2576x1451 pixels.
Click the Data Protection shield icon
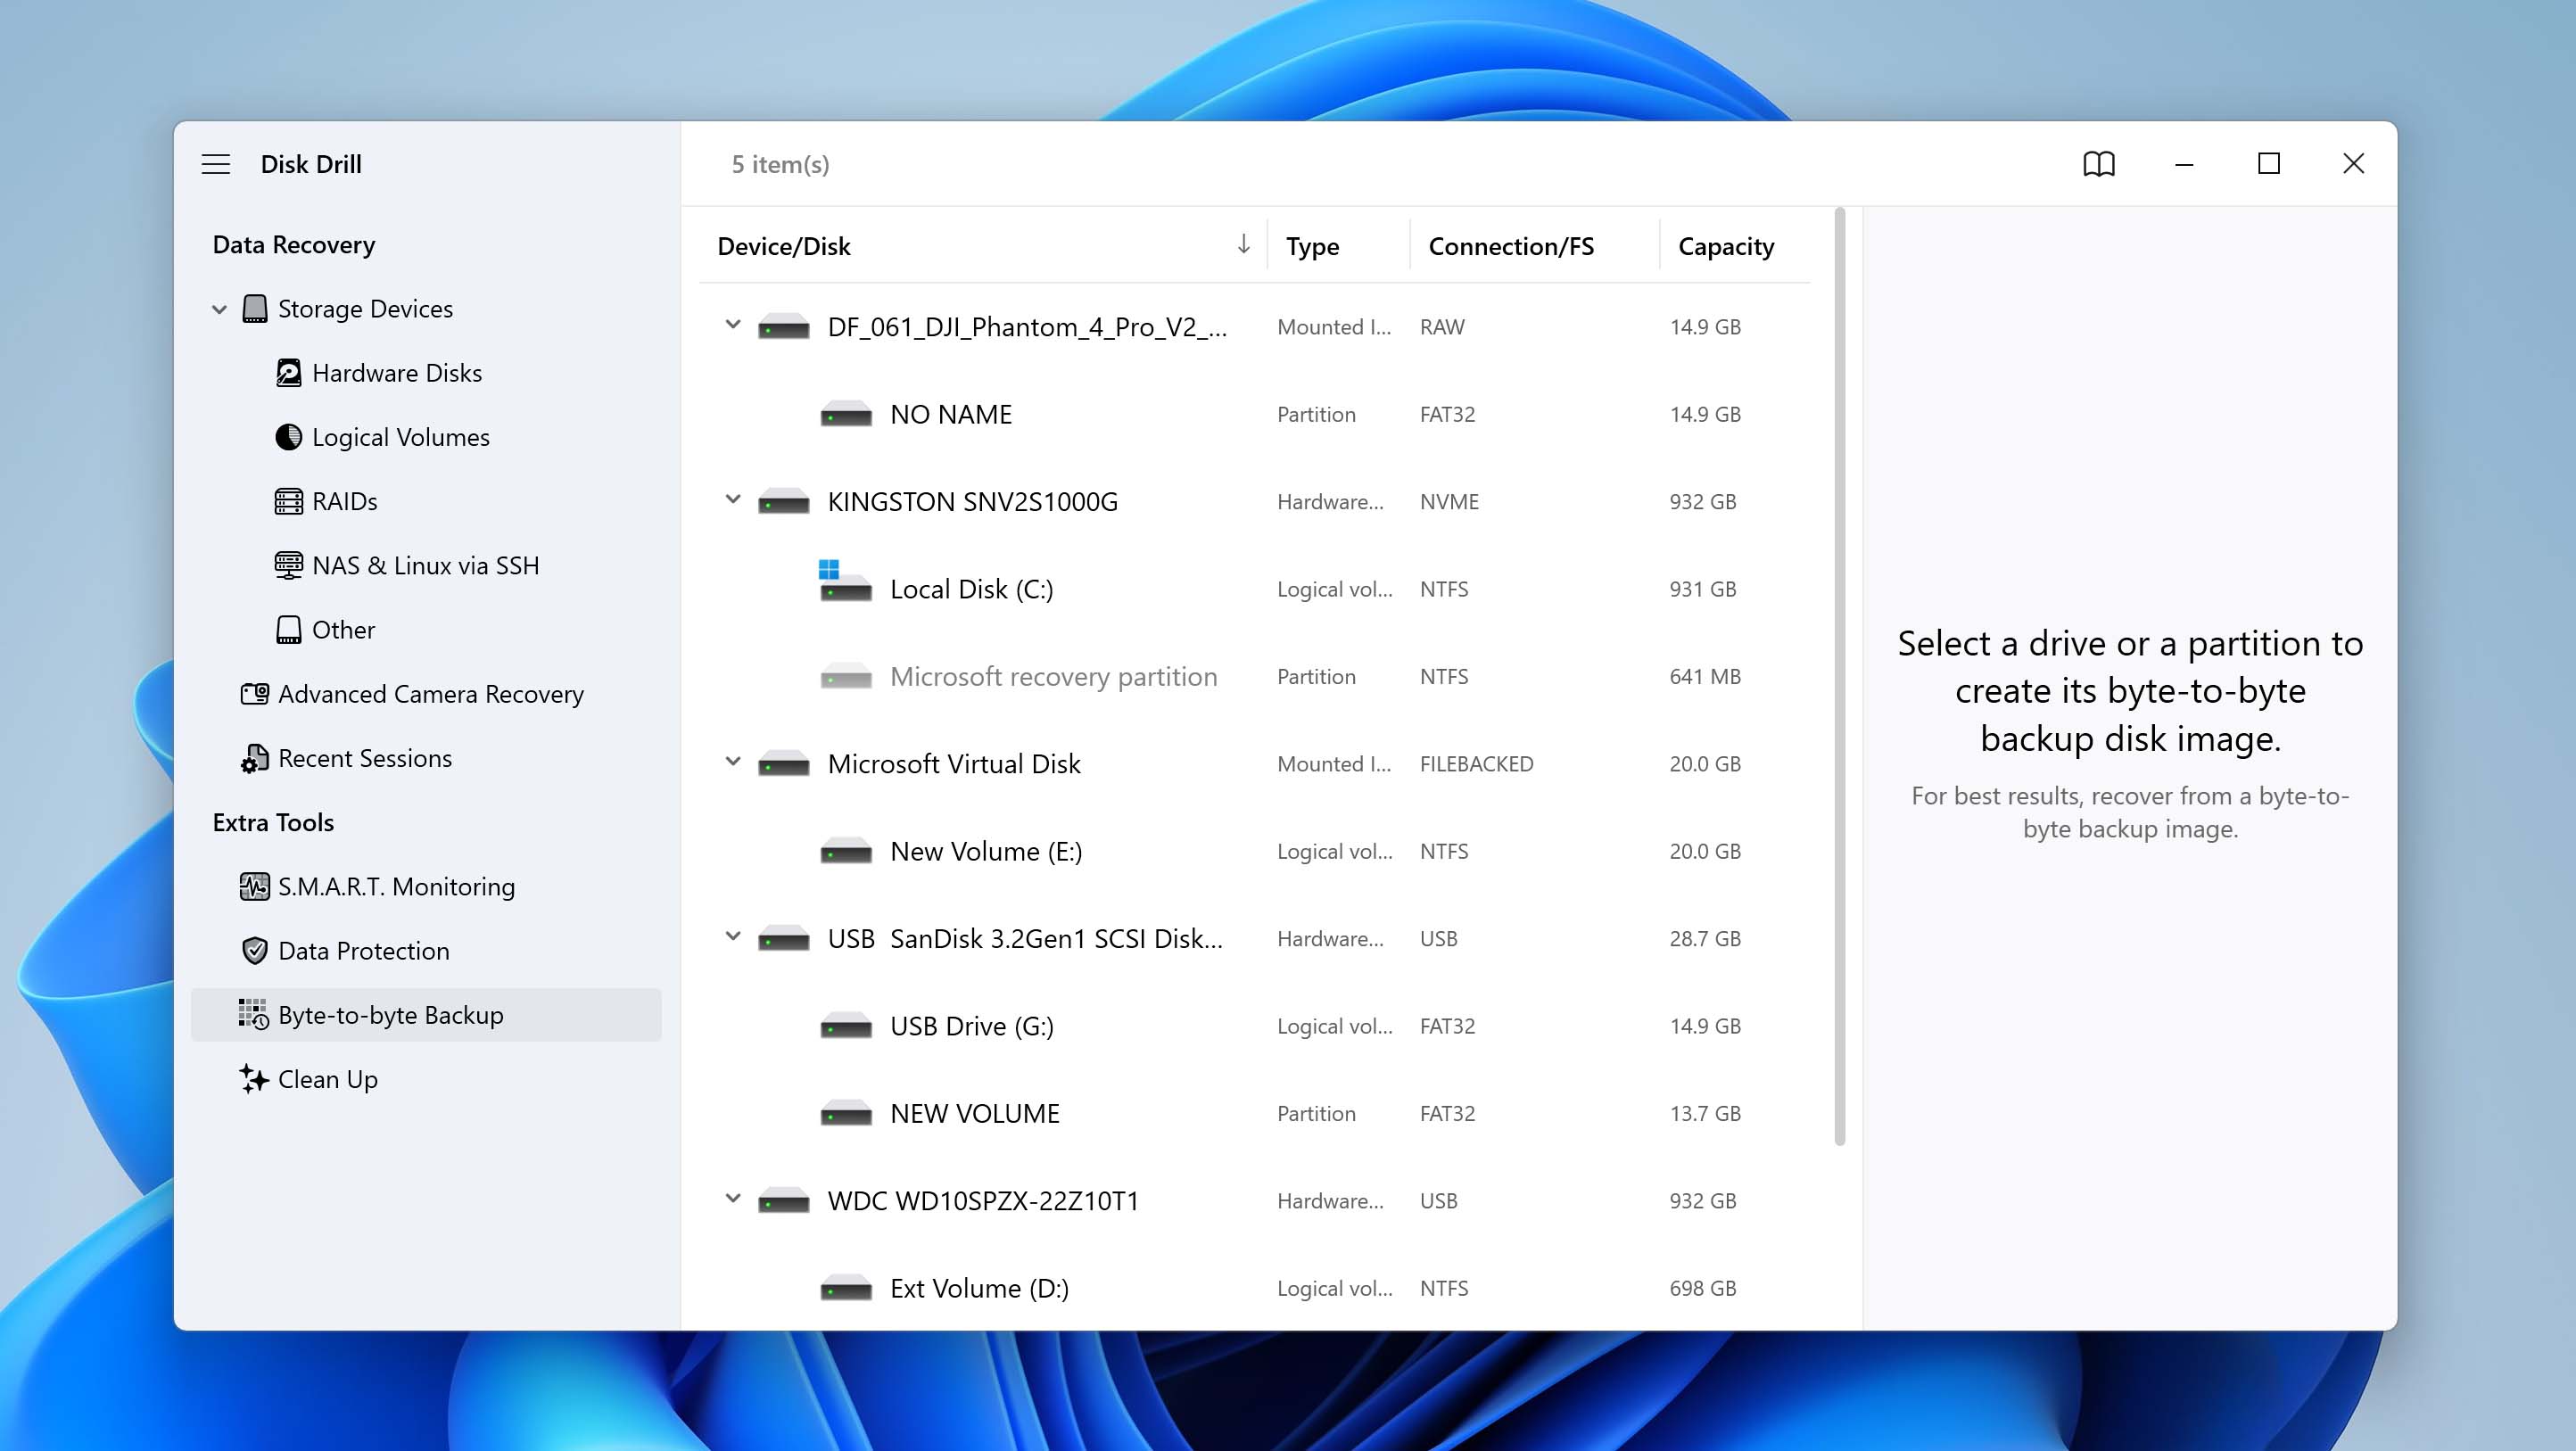point(255,951)
